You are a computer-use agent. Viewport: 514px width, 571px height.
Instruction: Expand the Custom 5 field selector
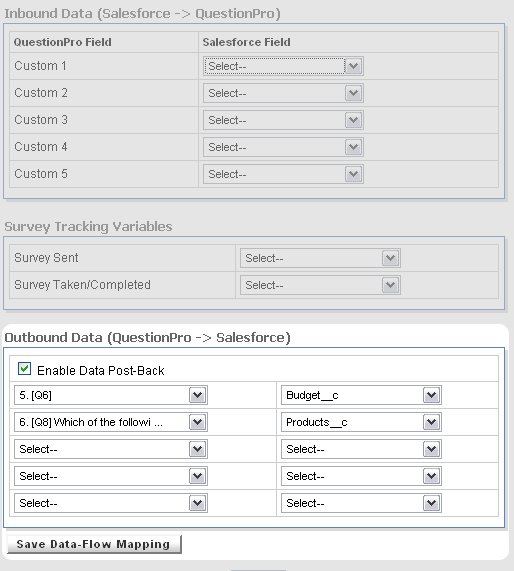click(283, 174)
